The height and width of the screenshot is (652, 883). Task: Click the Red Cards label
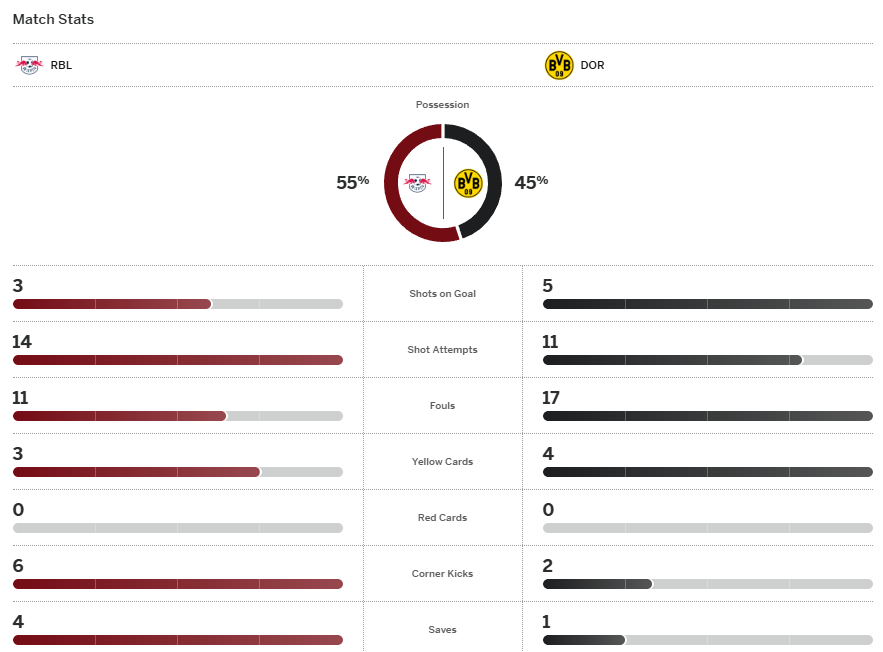tap(442, 518)
